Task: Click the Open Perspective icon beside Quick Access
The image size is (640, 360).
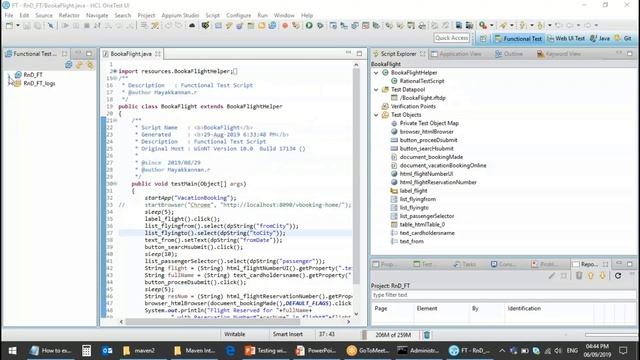Action: (483, 38)
